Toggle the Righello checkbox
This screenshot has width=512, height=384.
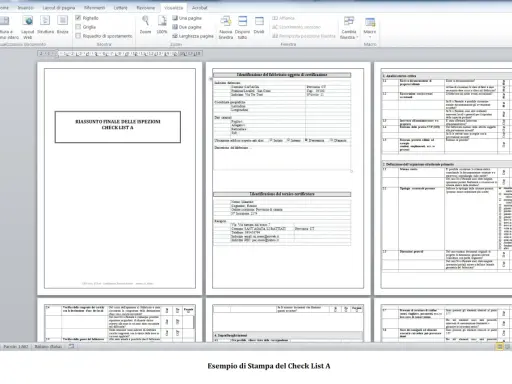(78, 18)
